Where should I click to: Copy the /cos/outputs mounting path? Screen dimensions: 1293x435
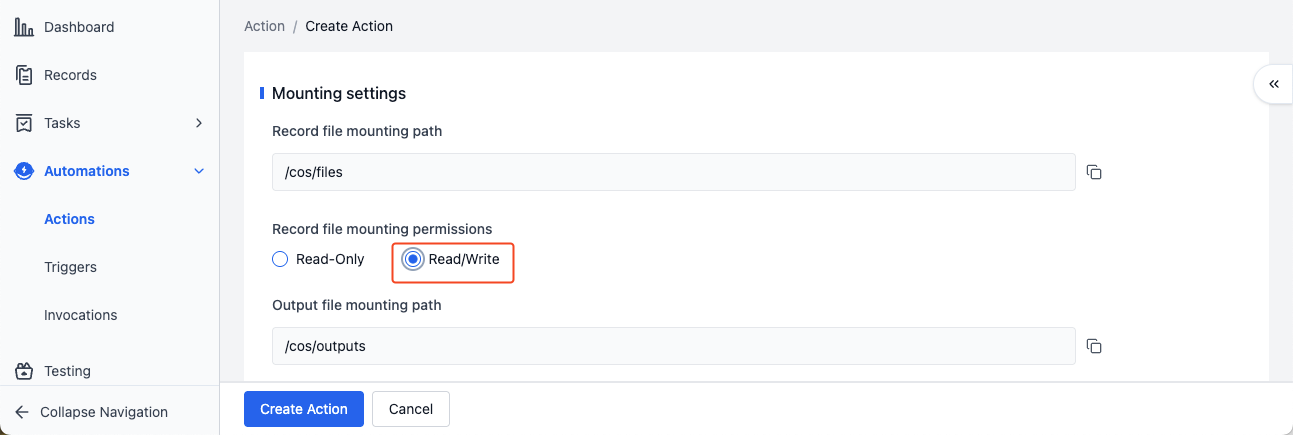[x=1094, y=346]
